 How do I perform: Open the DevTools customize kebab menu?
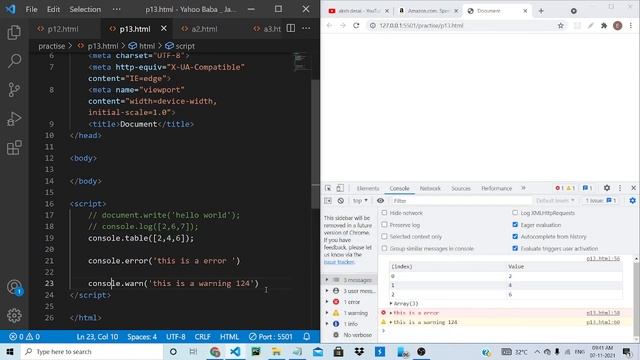click(620, 188)
